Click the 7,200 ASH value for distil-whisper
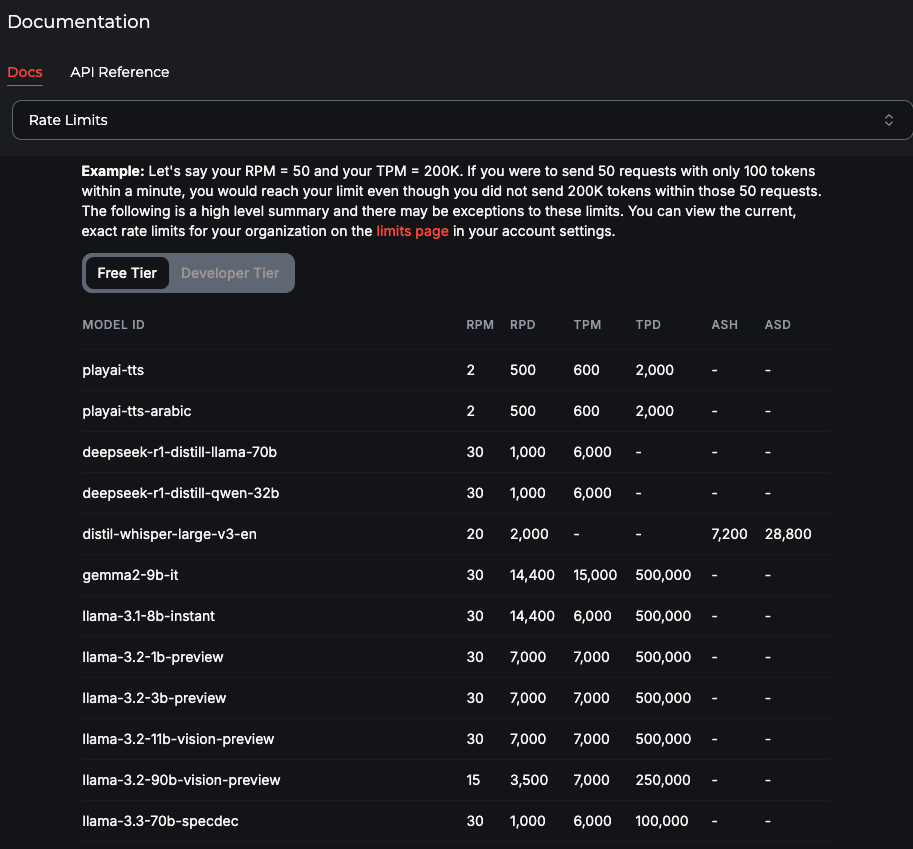 729,534
